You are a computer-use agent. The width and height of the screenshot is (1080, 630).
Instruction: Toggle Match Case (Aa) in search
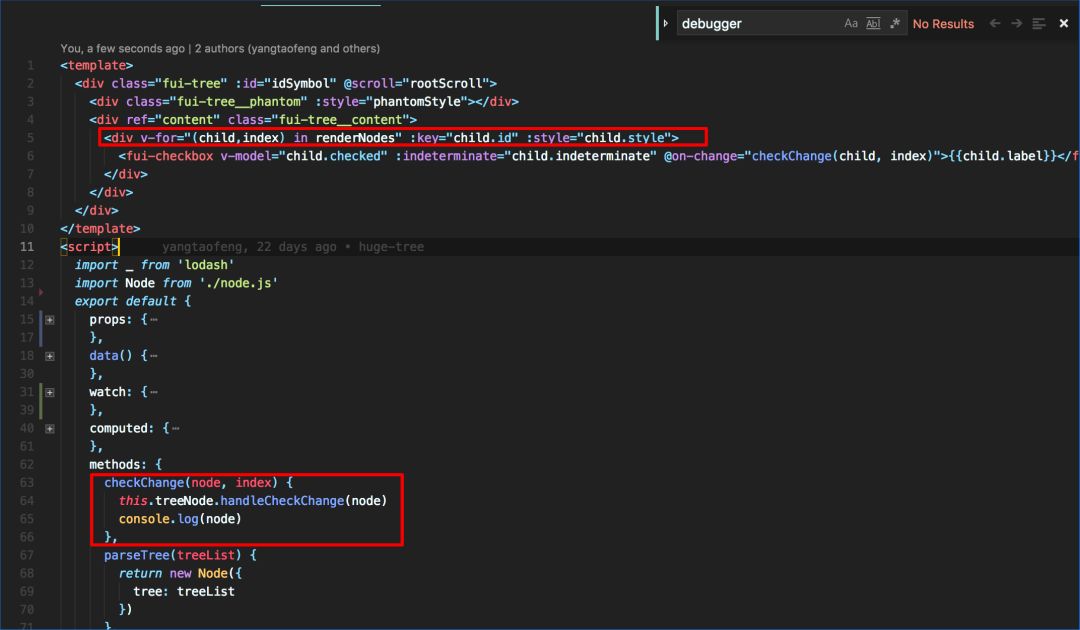pyautogui.click(x=851, y=23)
